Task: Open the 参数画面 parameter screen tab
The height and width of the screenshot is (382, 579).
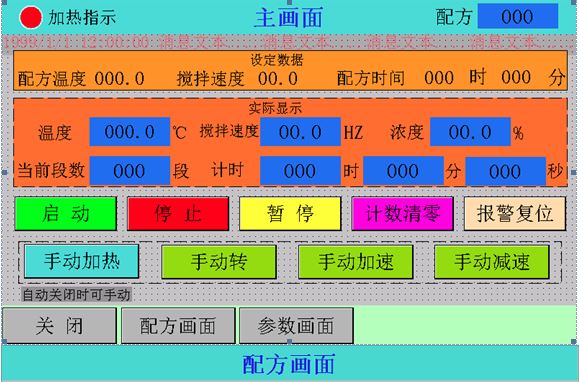Action: (x=297, y=326)
